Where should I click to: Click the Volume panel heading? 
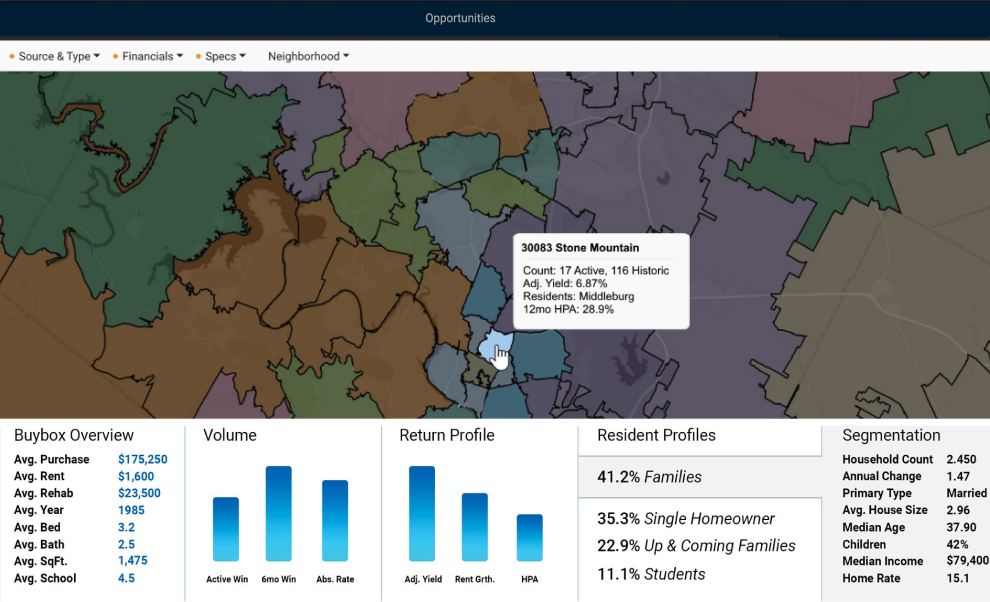(230, 435)
